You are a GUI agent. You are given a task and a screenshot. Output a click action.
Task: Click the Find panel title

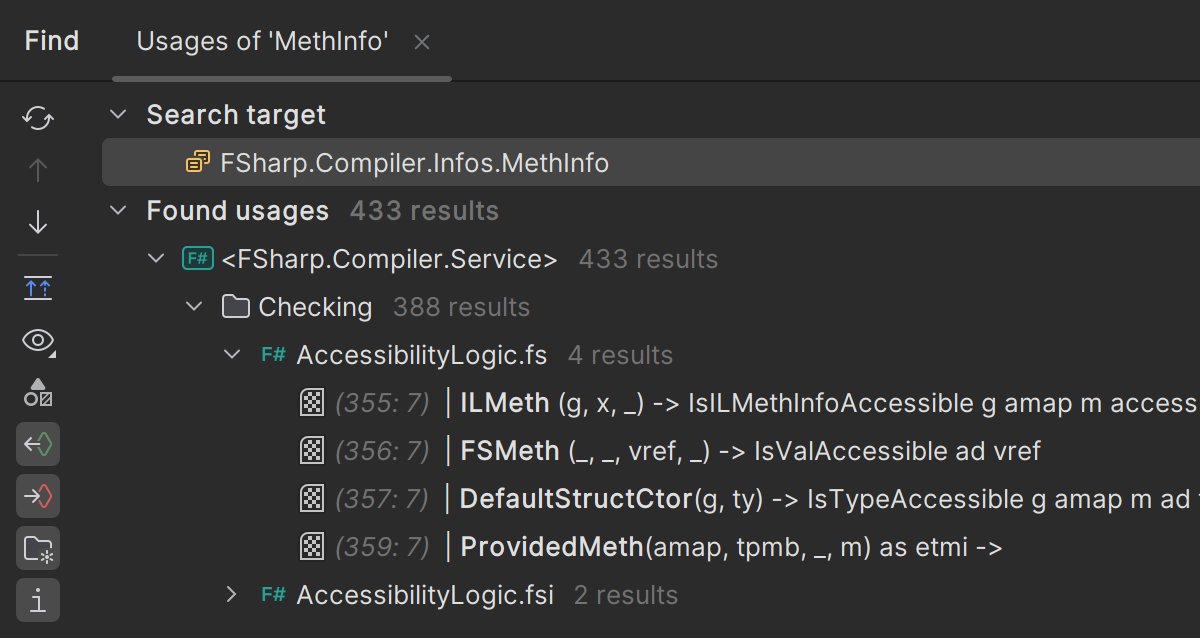click(x=52, y=42)
